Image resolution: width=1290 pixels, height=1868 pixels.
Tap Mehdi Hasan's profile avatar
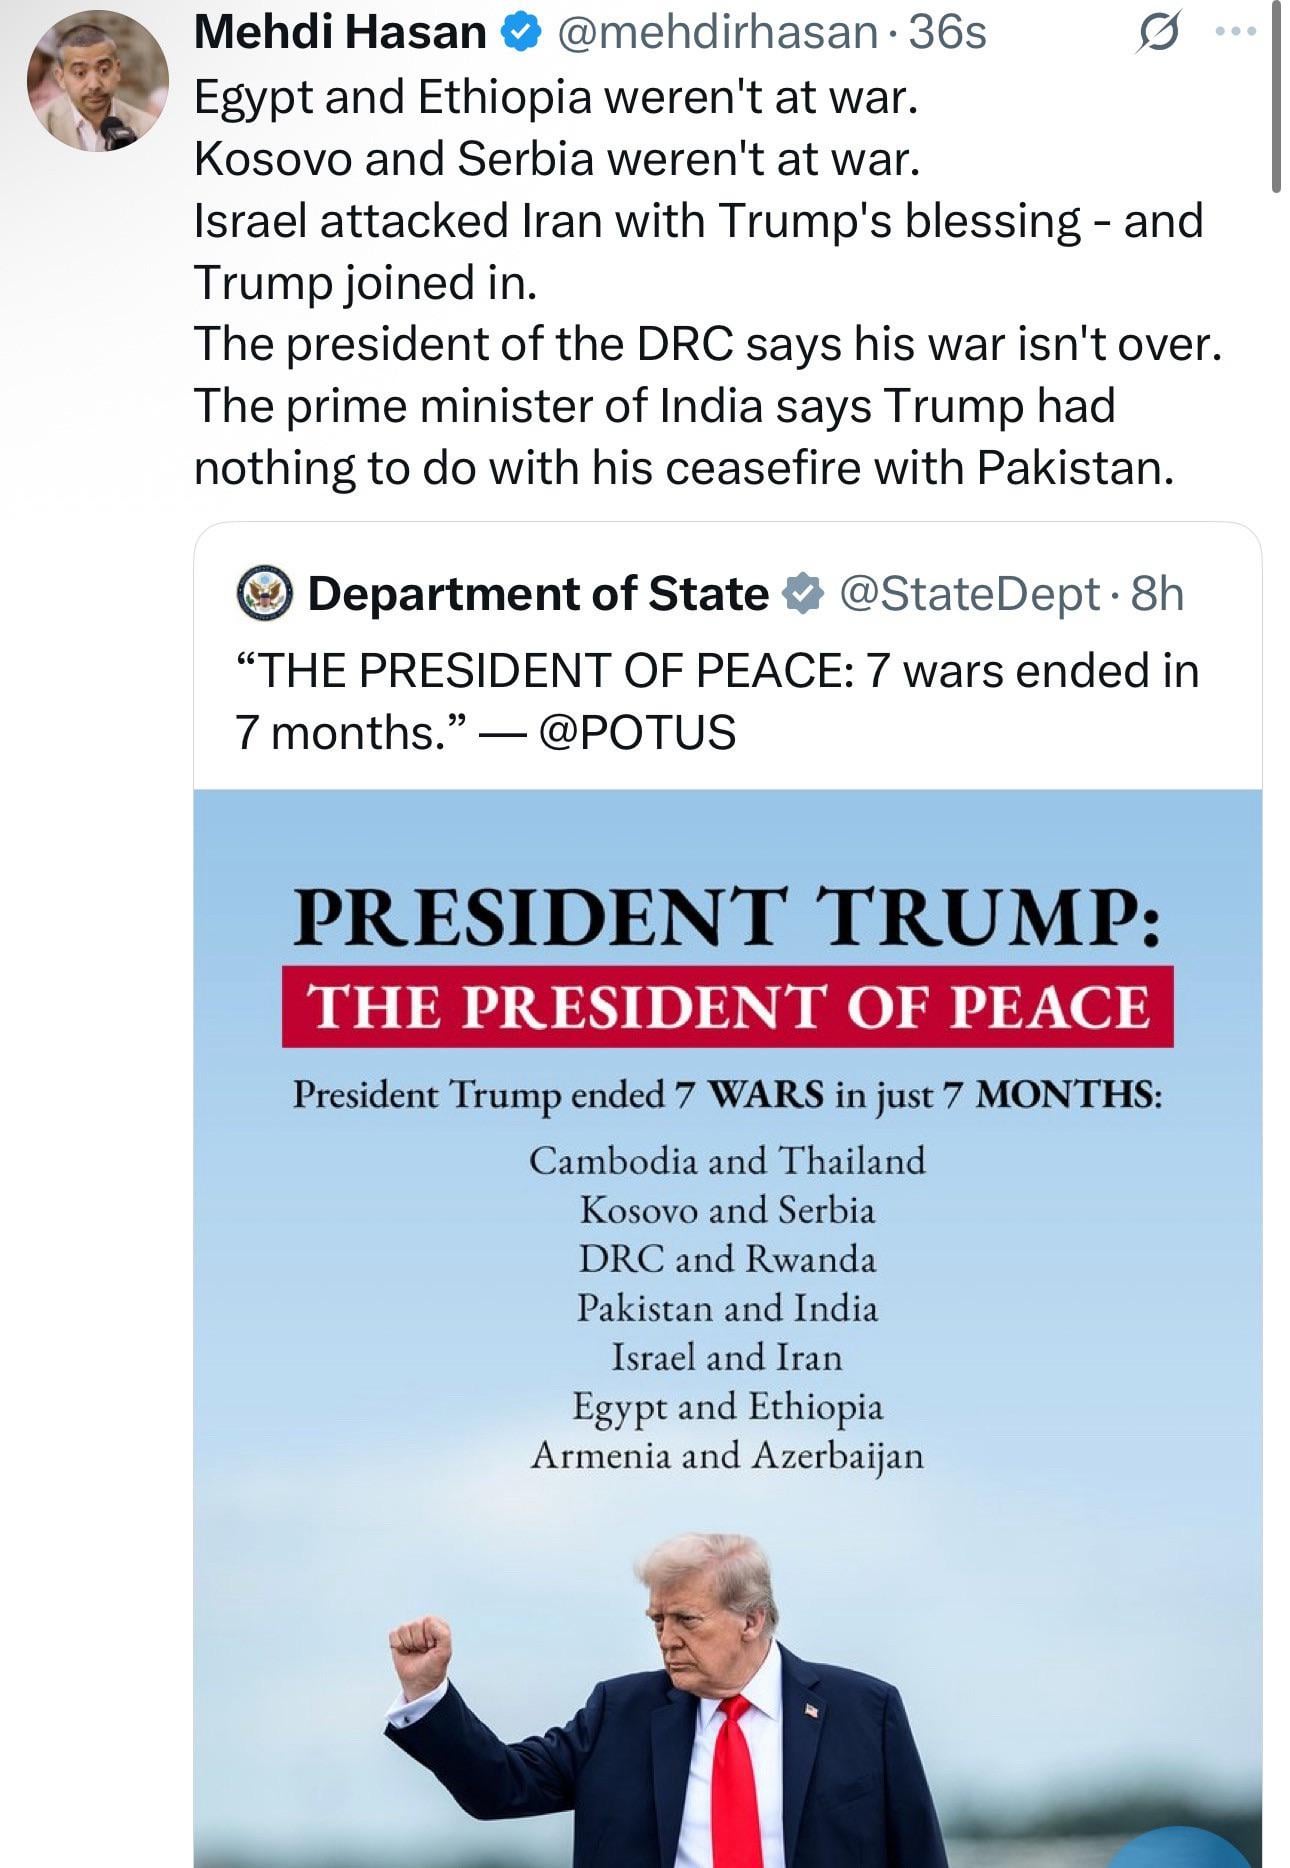(x=97, y=81)
